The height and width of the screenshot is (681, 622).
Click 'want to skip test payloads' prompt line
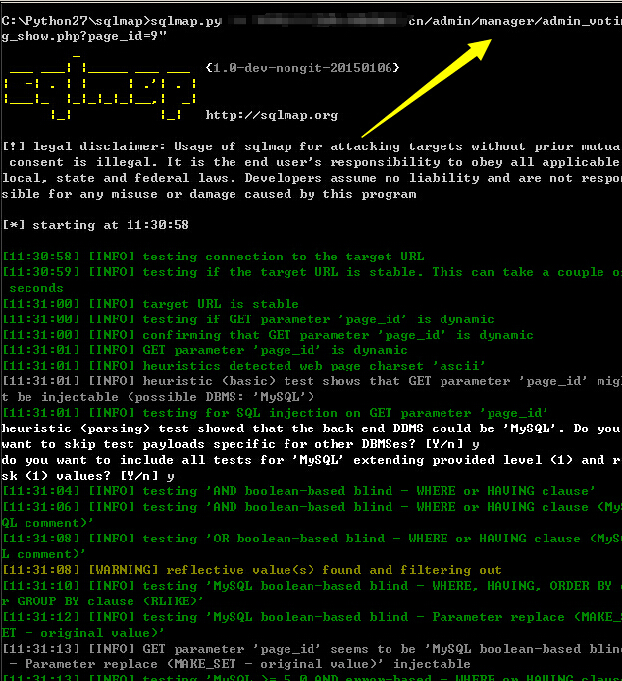[x=241, y=444]
